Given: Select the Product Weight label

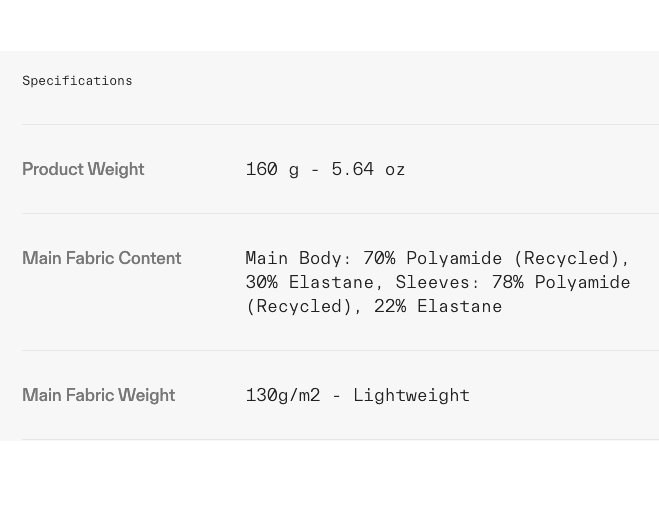Looking at the screenshot, I should click(x=83, y=169).
